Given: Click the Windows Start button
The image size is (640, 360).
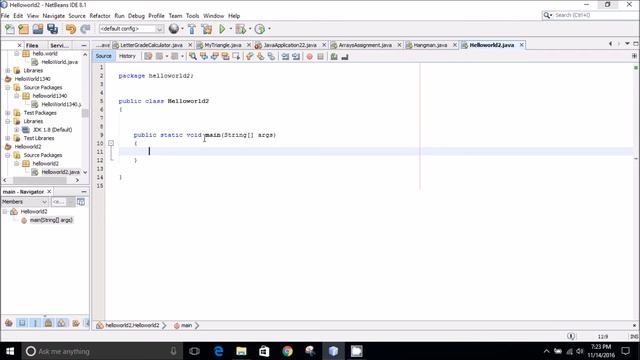Looking at the screenshot, I should tap(10, 351).
